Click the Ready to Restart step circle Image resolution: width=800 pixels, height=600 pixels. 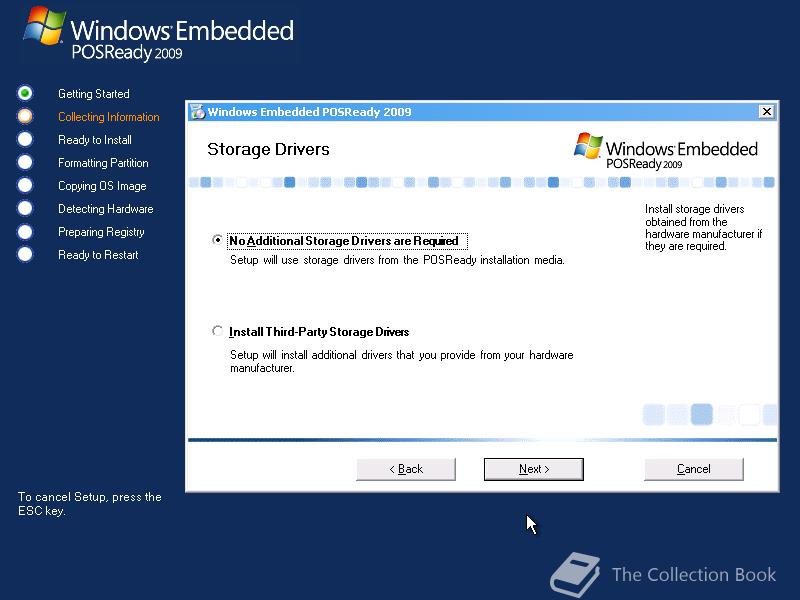point(24,254)
